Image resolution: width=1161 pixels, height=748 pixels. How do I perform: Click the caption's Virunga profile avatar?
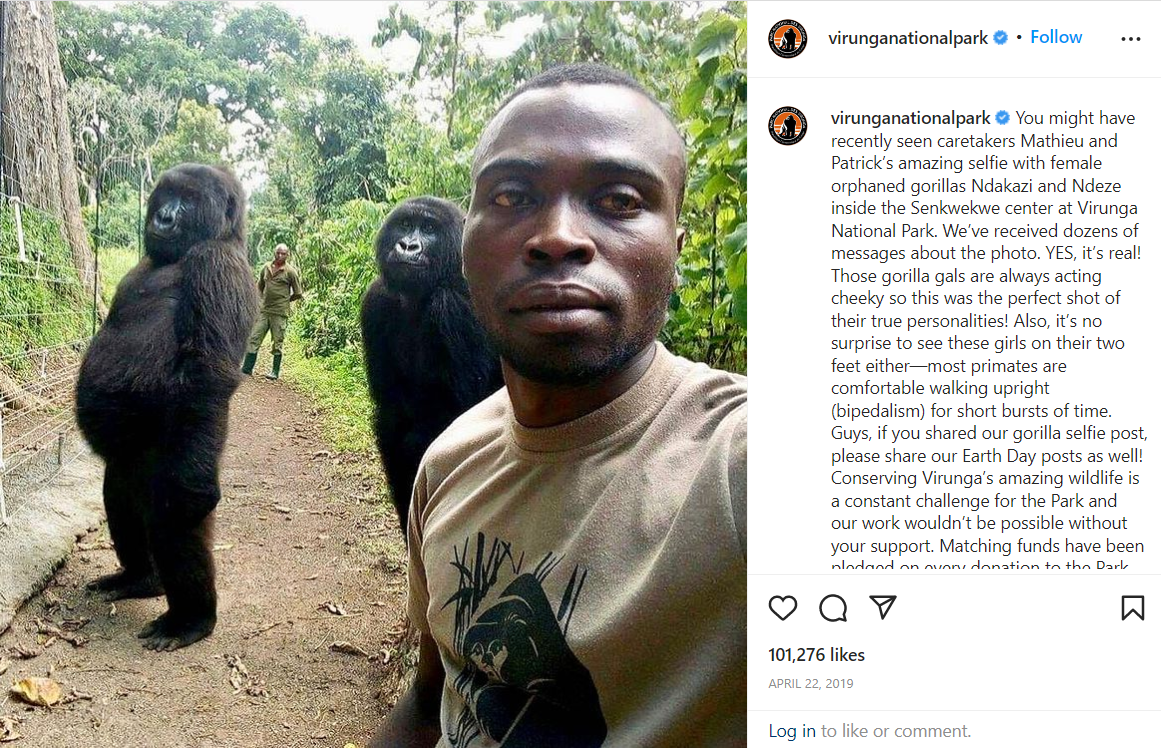coord(787,125)
